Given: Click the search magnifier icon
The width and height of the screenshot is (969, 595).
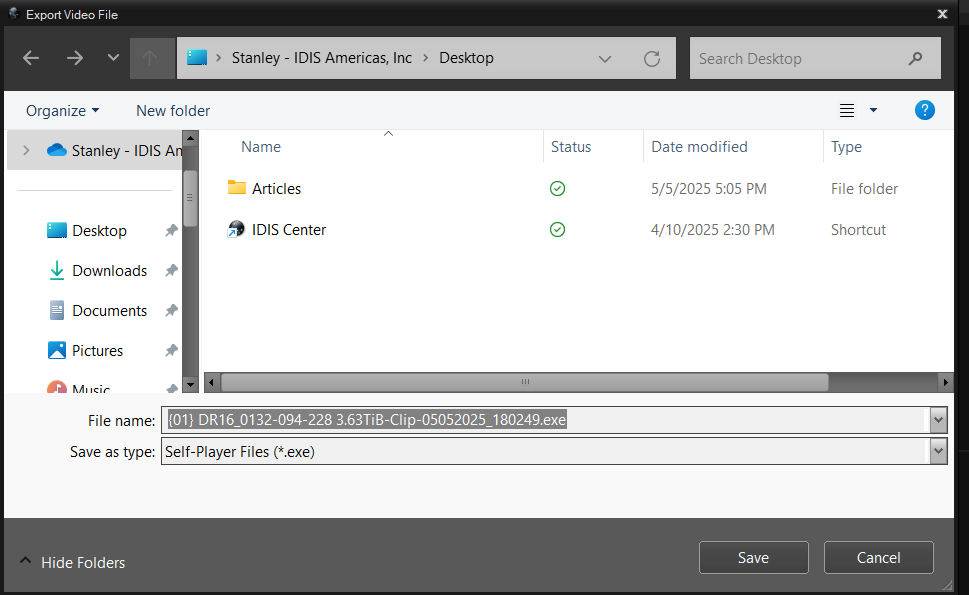Looking at the screenshot, I should pos(915,59).
